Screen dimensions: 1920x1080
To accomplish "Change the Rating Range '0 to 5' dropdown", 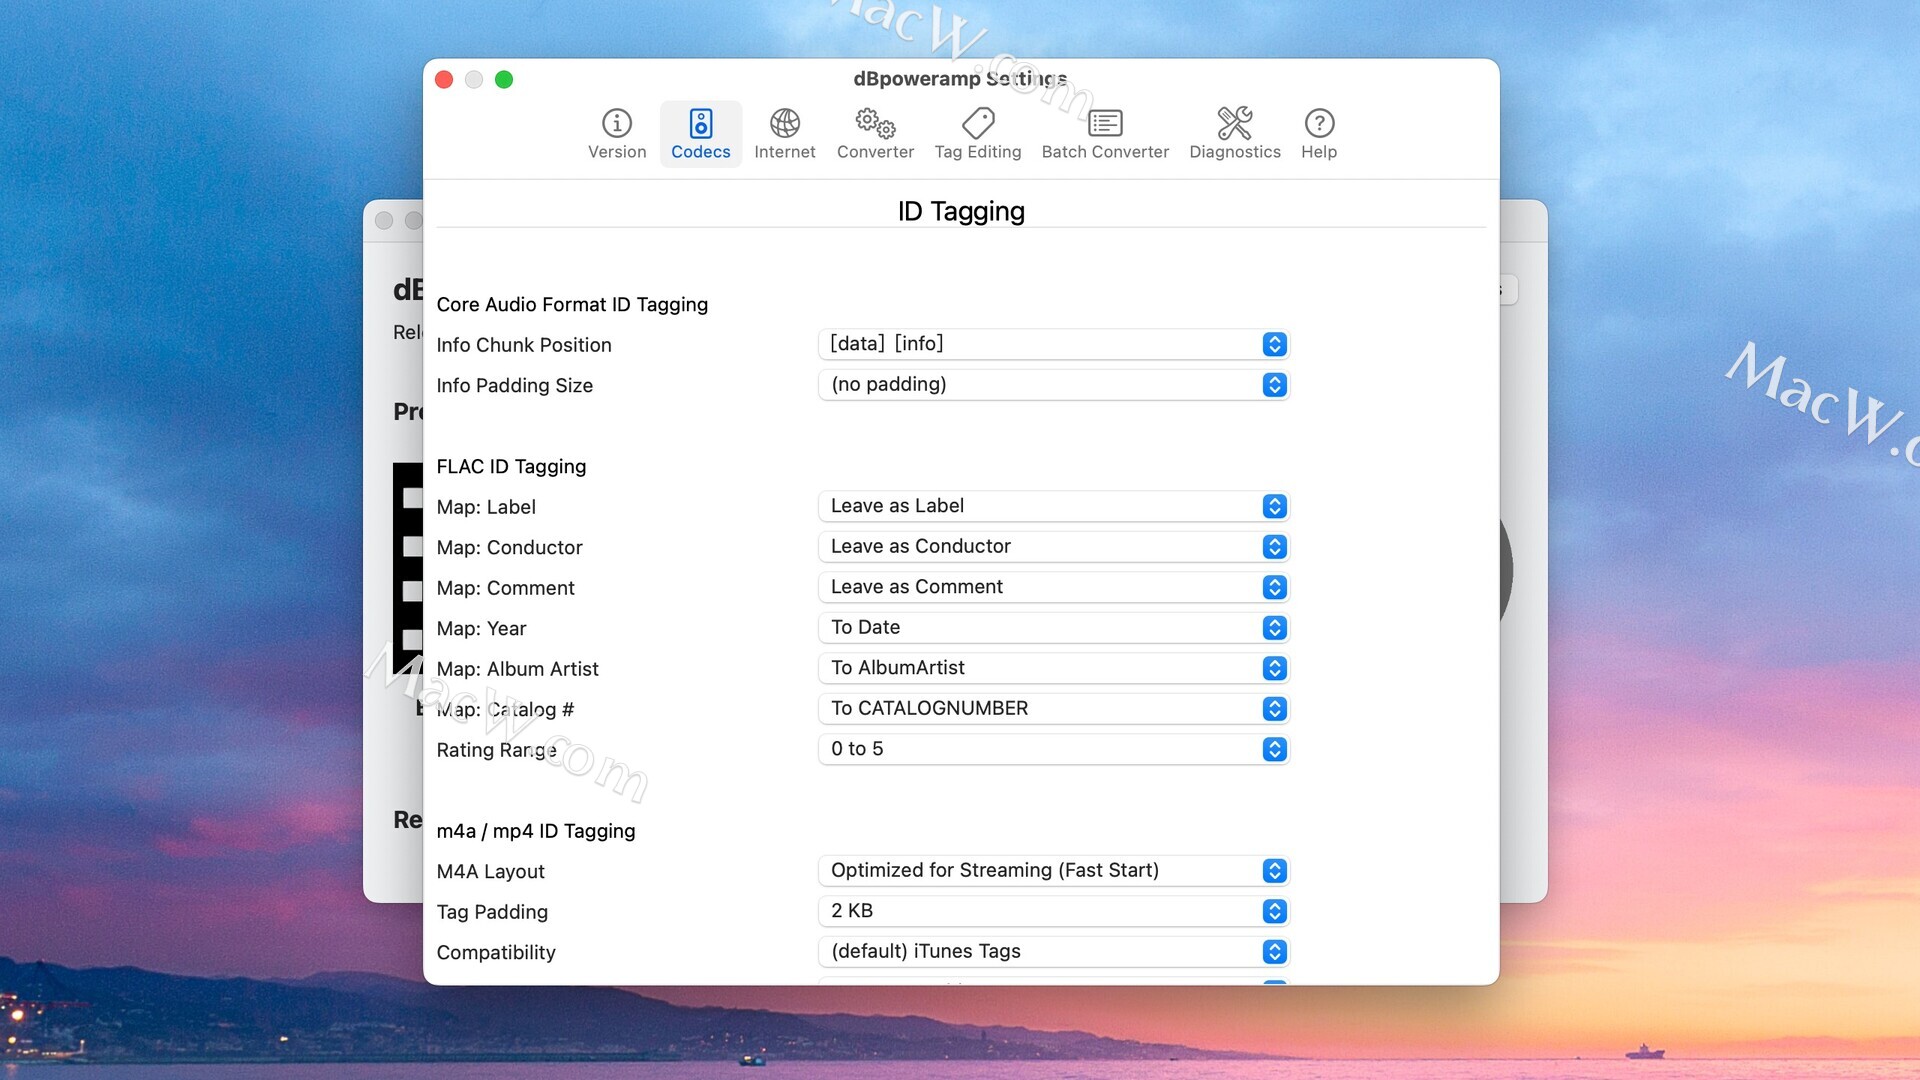I will tap(1053, 749).
